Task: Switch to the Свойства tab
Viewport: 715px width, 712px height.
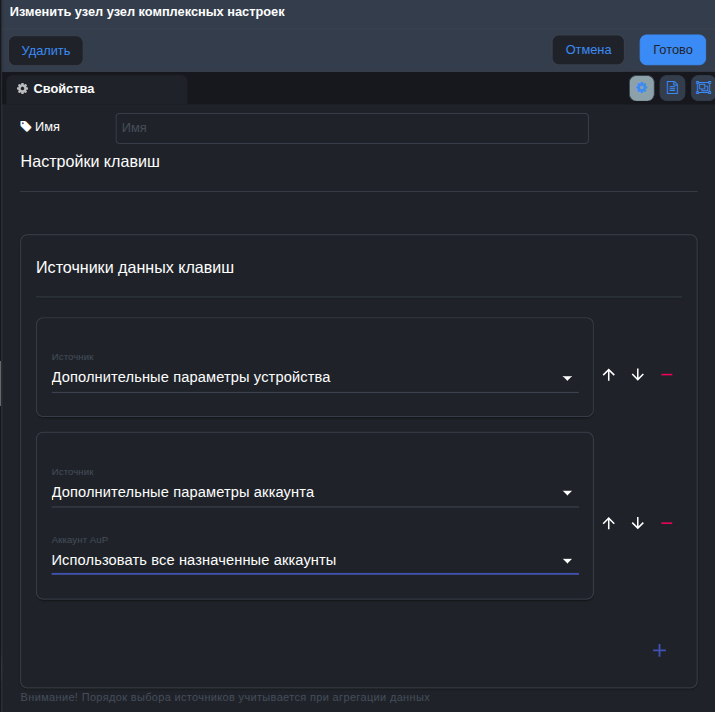Action: (x=63, y=89)
